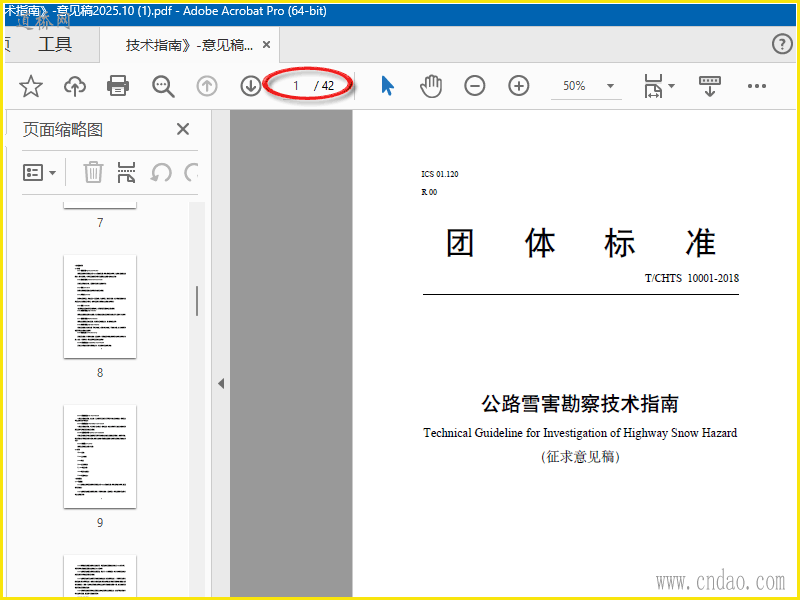Rotate pages counterclockwise
The width and height of the screenshot is (800, 600).
coord(161,173)
